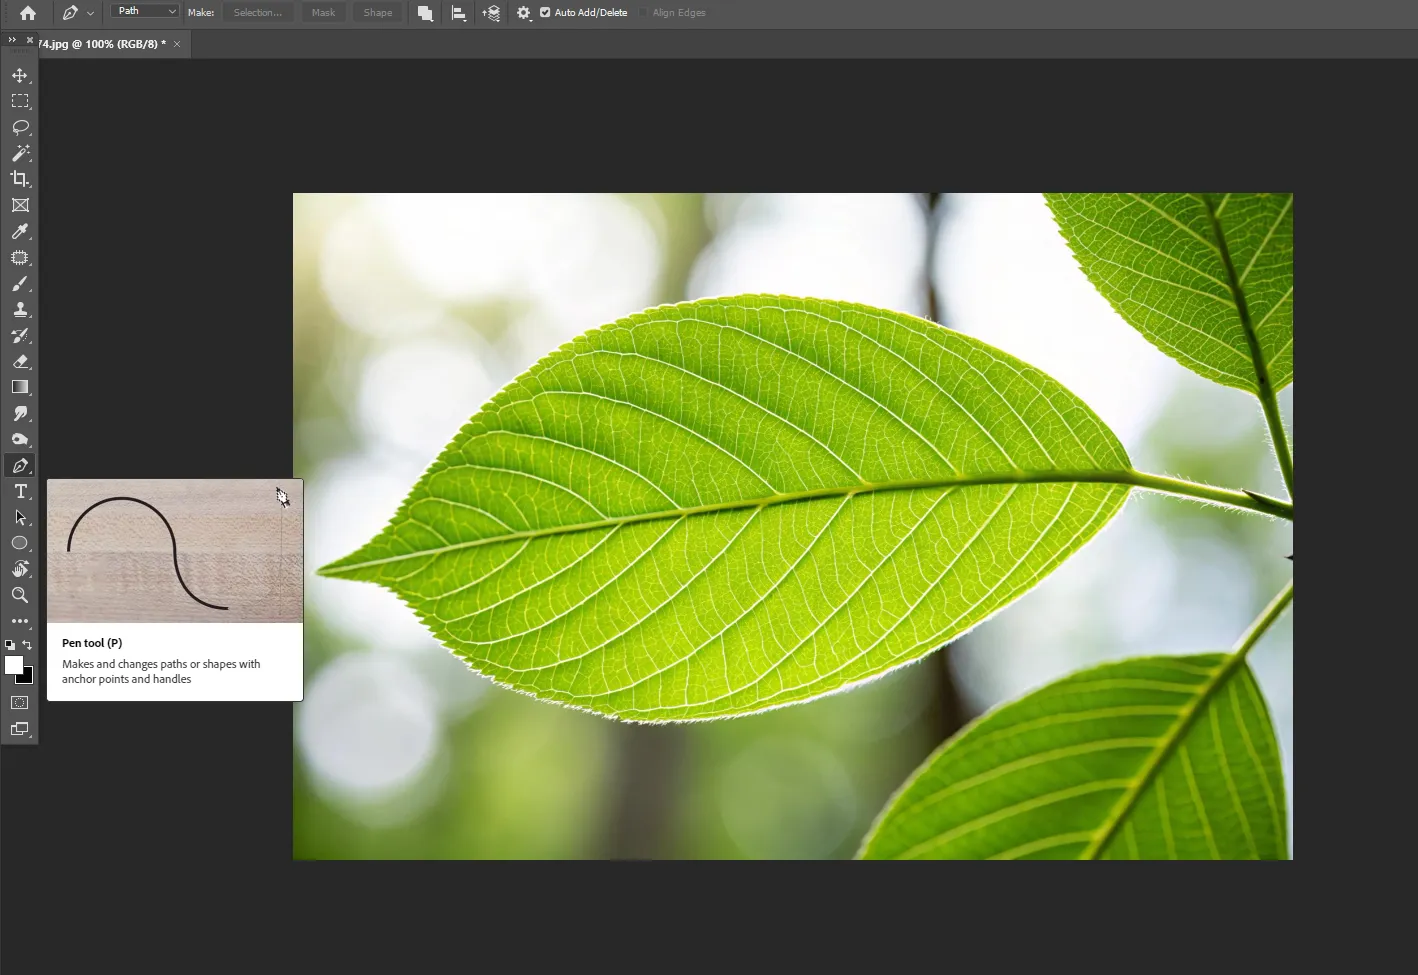Click the Selection... button
Viewport: 1418px width, 975px height.
(x=257, y=13)
